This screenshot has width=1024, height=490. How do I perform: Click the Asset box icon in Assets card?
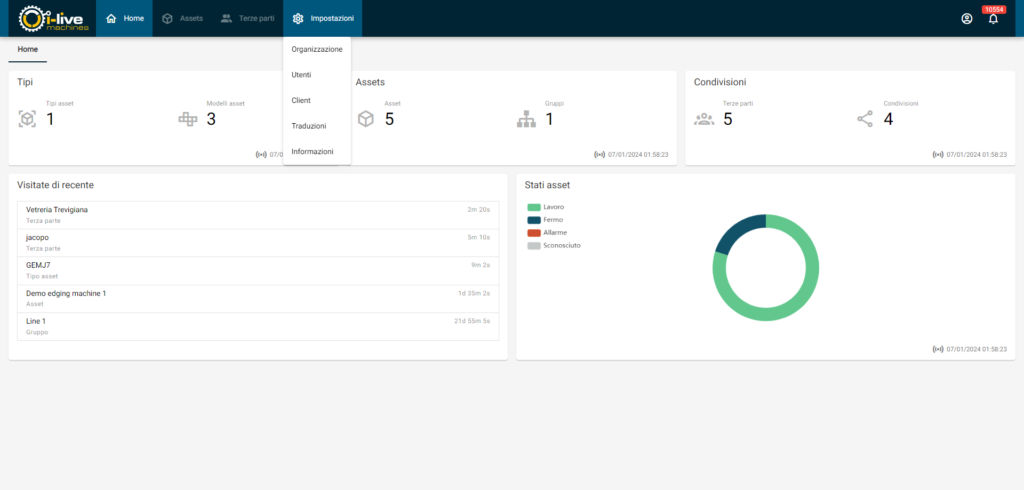(x=366, y=119)
